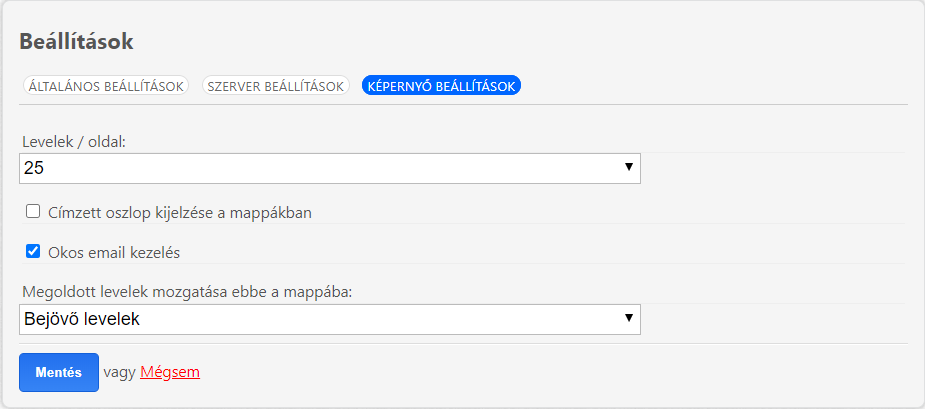925x409 pixels.
Task: Click the Címzett oszlop kijelzése a mappákban label
Action: coord(180,213)
